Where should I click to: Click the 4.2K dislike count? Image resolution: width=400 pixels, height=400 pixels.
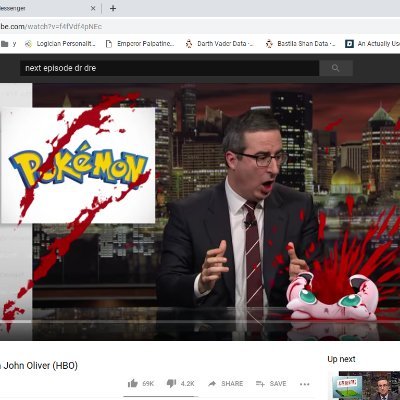[187, 384]
